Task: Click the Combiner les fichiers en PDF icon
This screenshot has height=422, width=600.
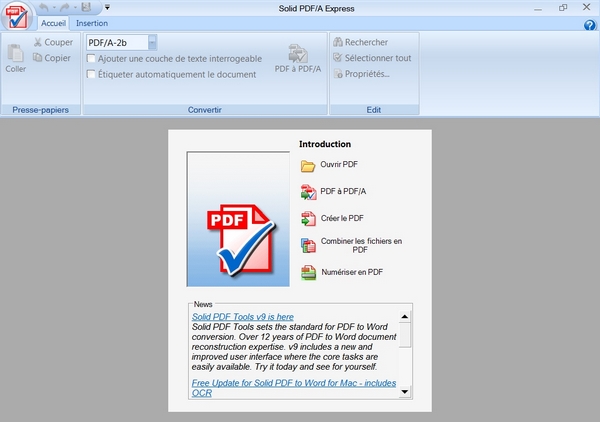Action: click(x=308, y=246)
